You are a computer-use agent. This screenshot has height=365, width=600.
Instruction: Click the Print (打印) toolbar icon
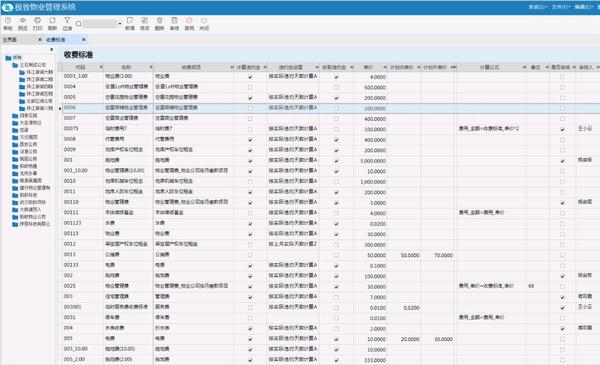(x=38, y=21)
